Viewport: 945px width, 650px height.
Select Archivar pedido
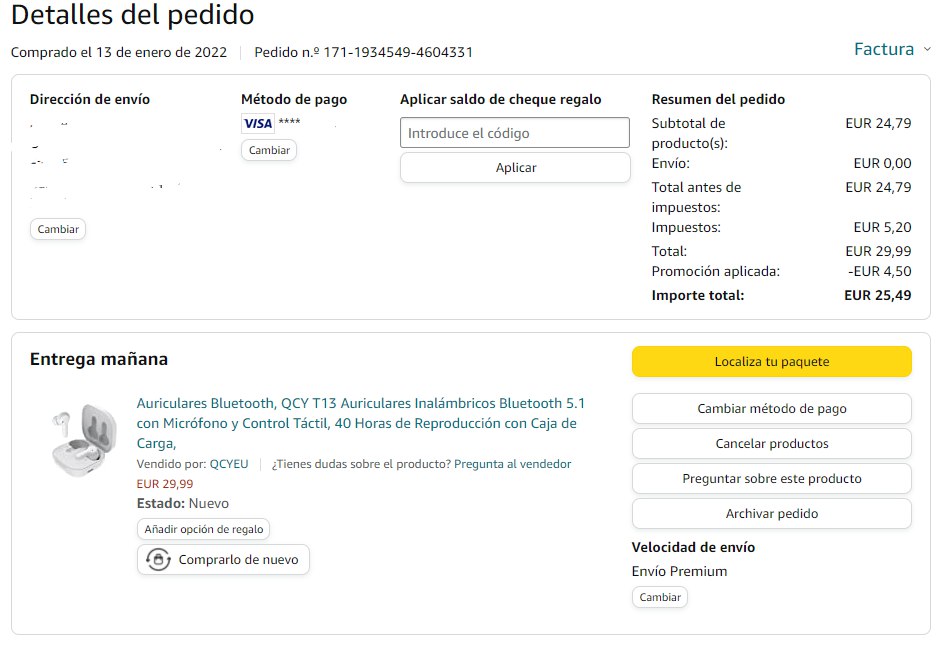point(771,514)
